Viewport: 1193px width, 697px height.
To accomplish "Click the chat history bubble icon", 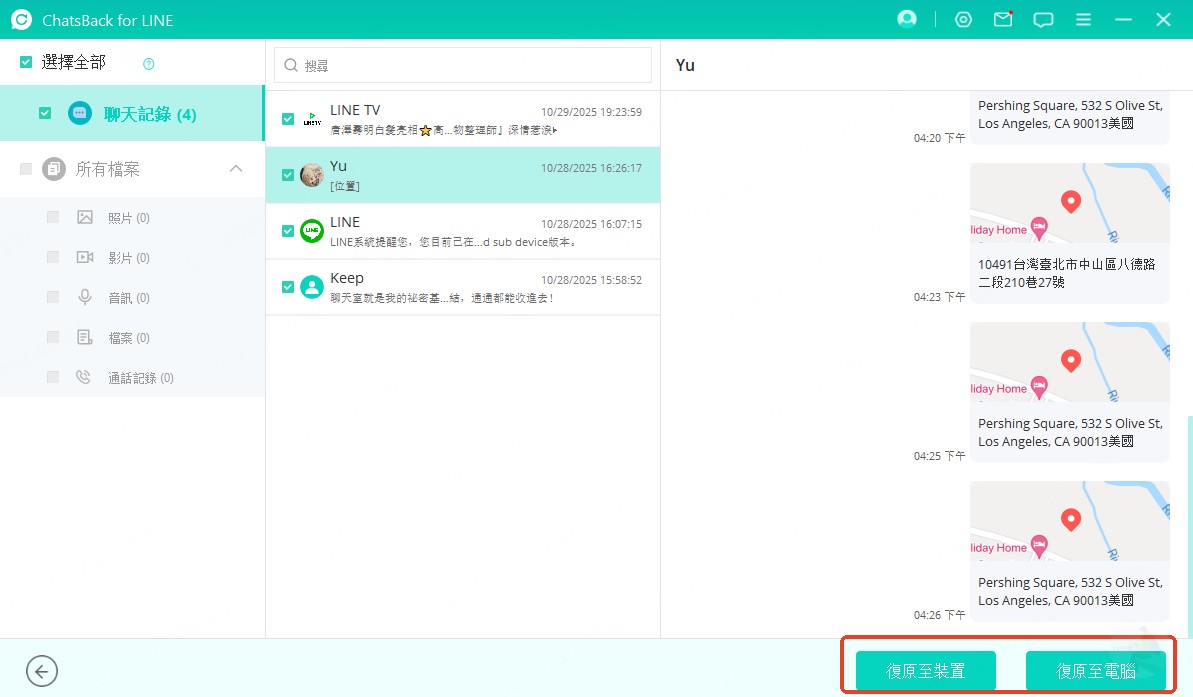I will pos(79,113).
